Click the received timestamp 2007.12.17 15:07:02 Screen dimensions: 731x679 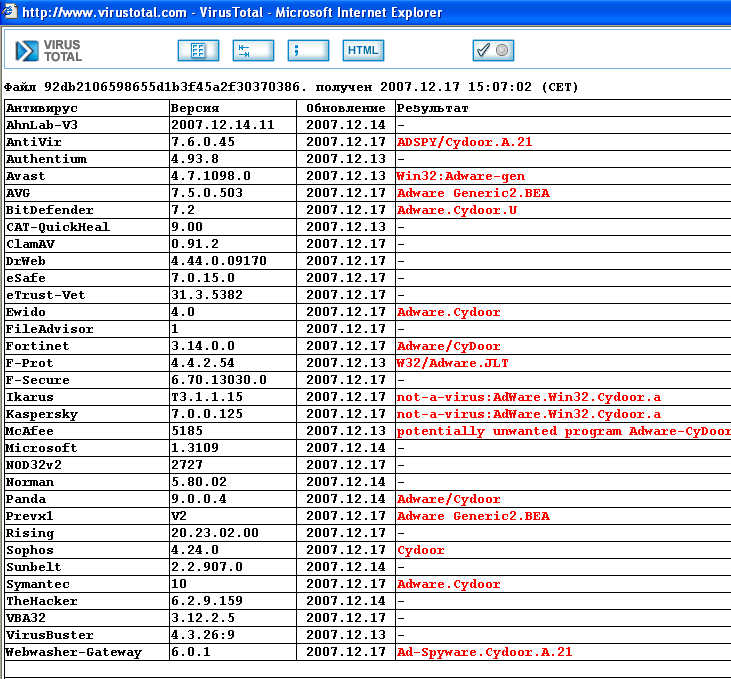tap(455, 87)
